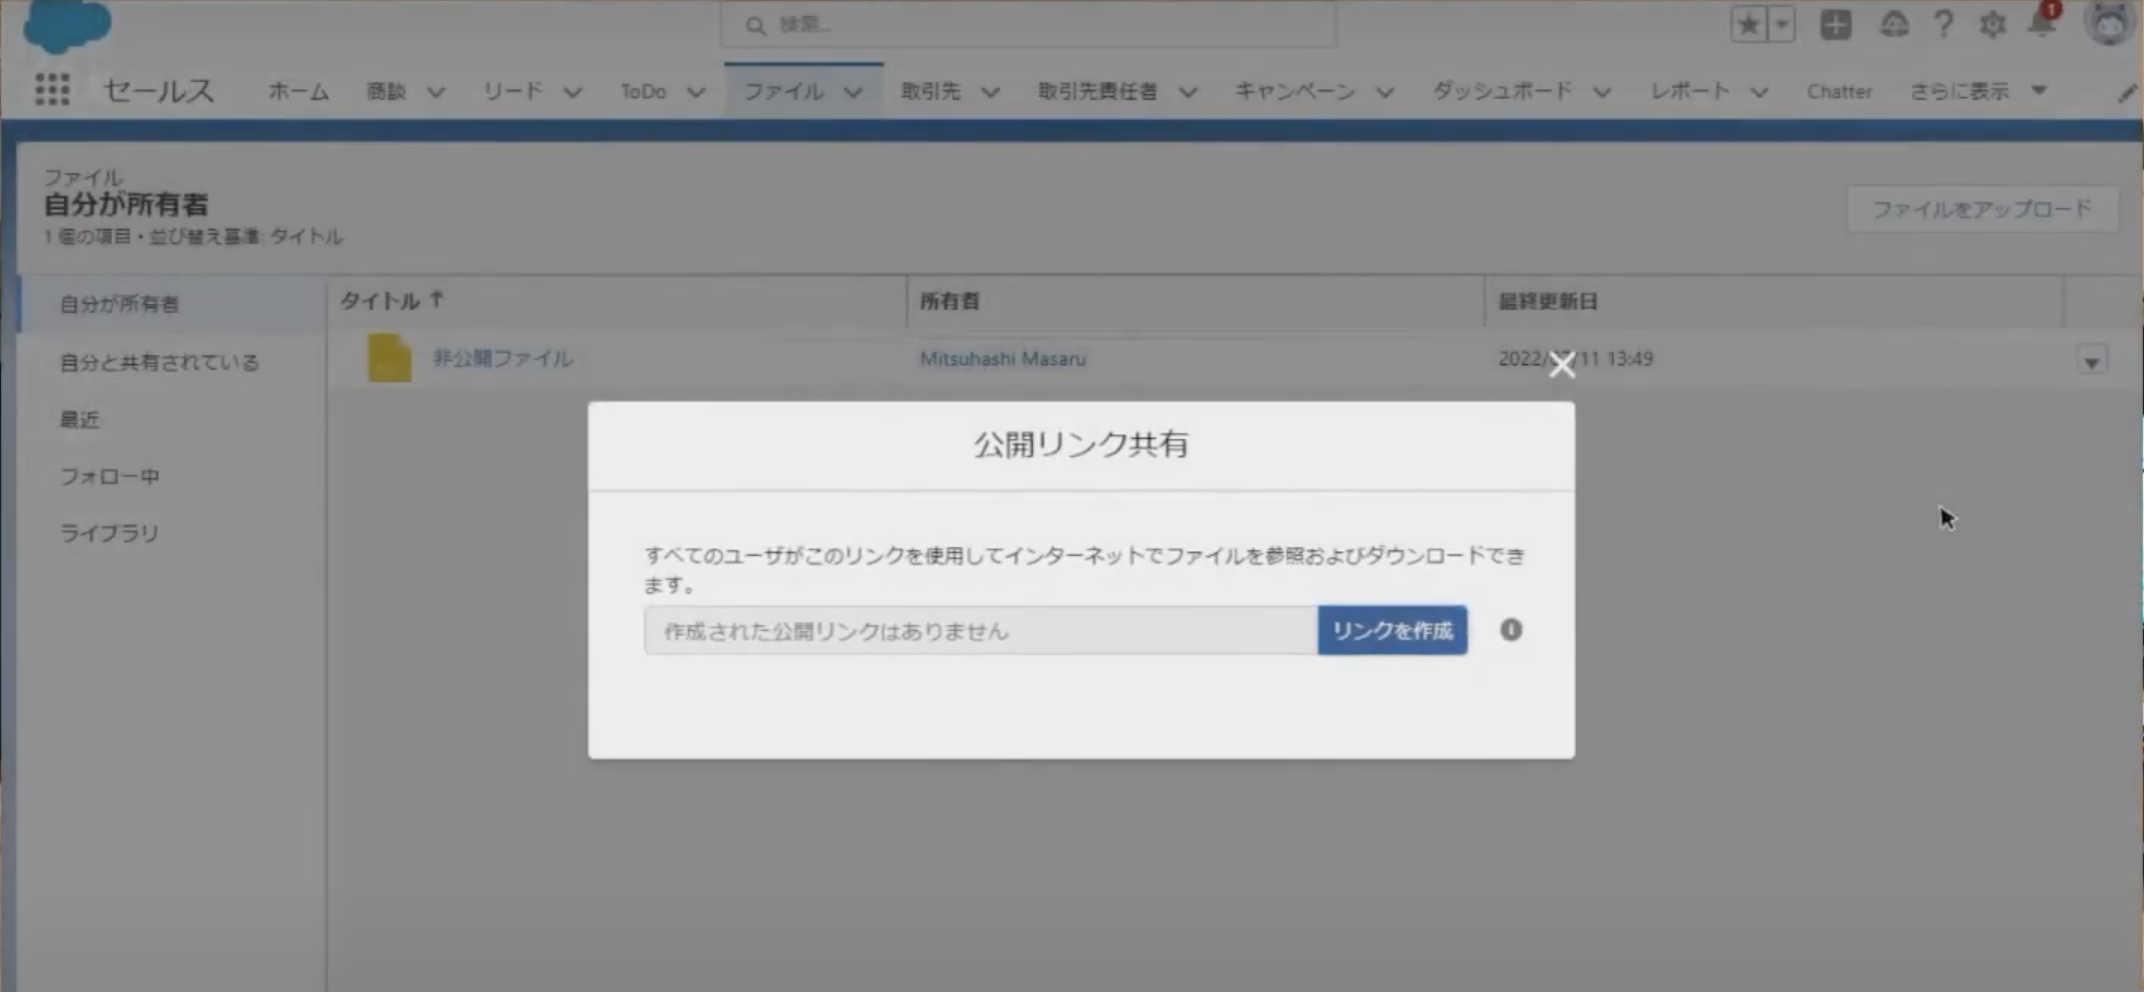Click inside the global search box
The height and width of the screenshot is (992, 2144).
click(x=1028, y=24)
